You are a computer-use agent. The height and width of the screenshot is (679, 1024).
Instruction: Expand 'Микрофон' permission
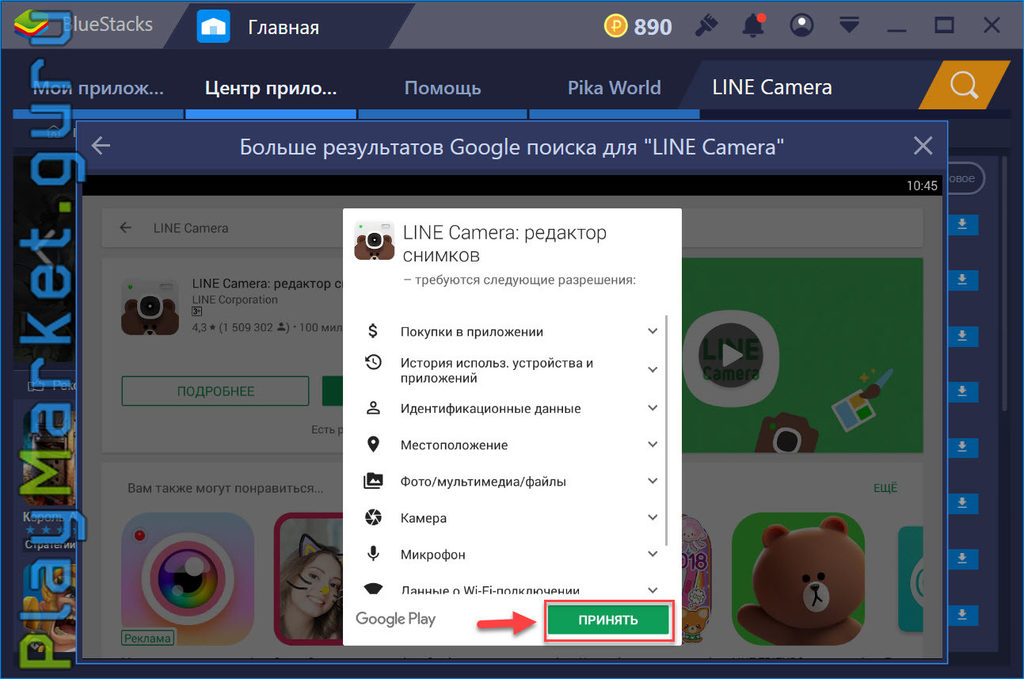[x=652, y=554]
